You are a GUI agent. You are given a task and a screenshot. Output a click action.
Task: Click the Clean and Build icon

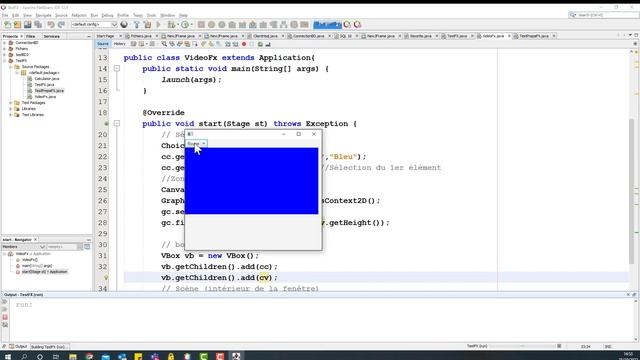(147, 25)
